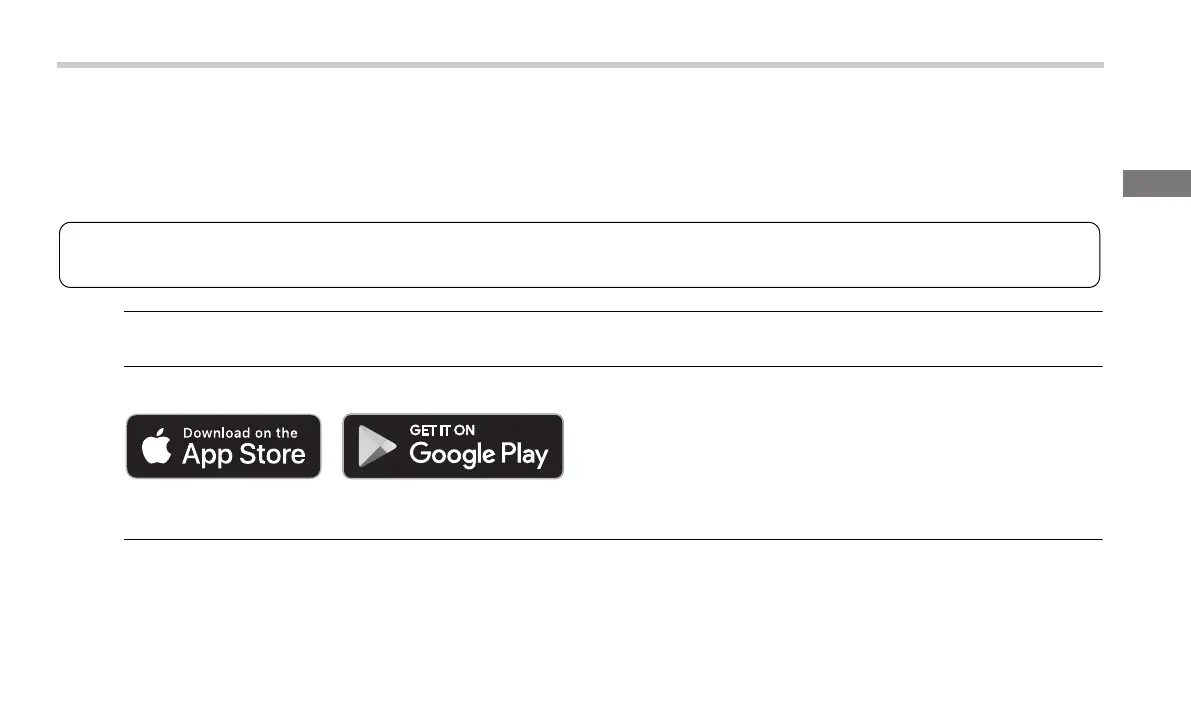This screenshot has height=708, width=1191.
Task: Click the word "Play" on the Google badge
Action: point(525,455)
